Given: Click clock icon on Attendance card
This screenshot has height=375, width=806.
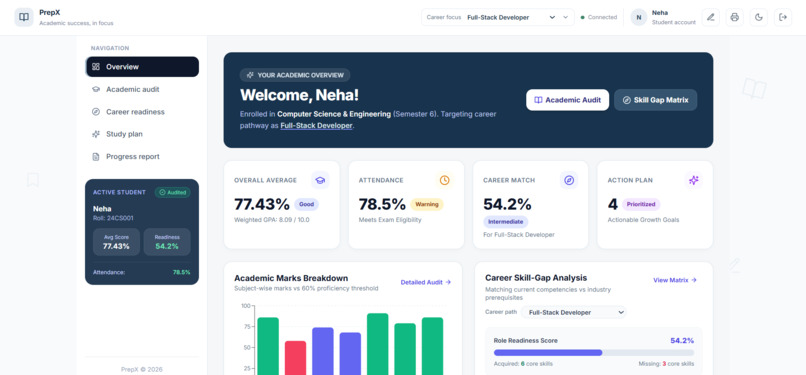Looking at the screenshot, I should coord(445,180).
